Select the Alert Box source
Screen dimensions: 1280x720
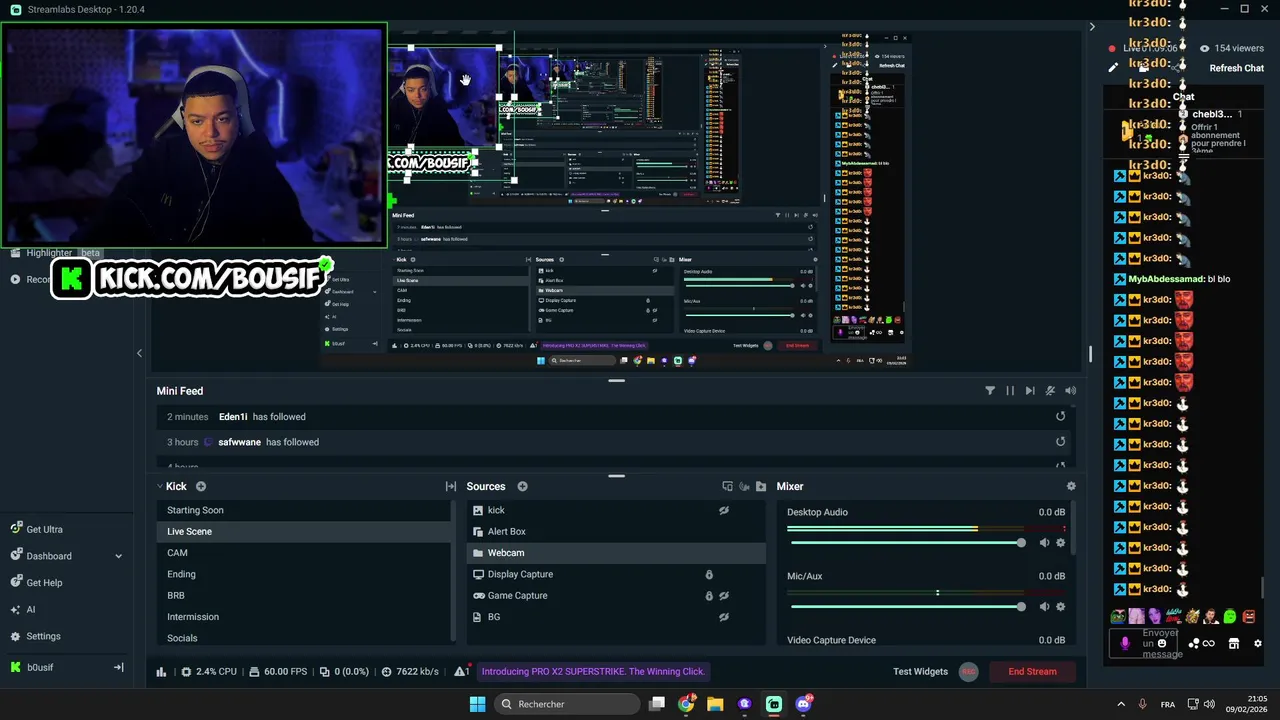616,532
